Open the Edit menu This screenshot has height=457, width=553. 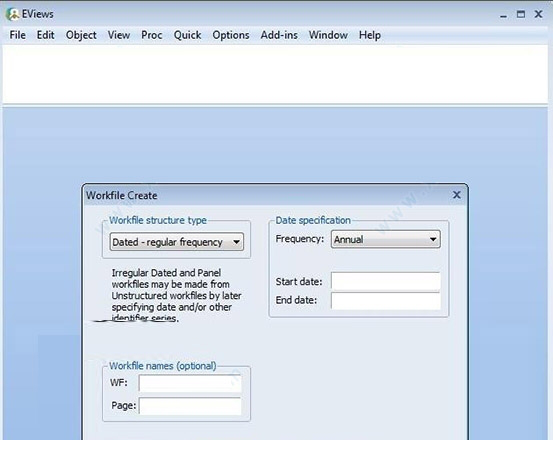pyautogui.click(x=45, y=35)
